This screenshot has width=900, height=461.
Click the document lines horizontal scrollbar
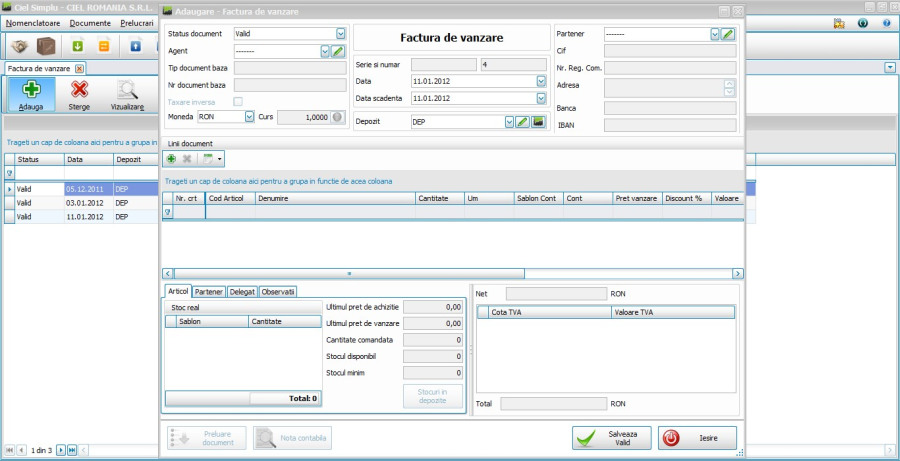tap(452, 273)
